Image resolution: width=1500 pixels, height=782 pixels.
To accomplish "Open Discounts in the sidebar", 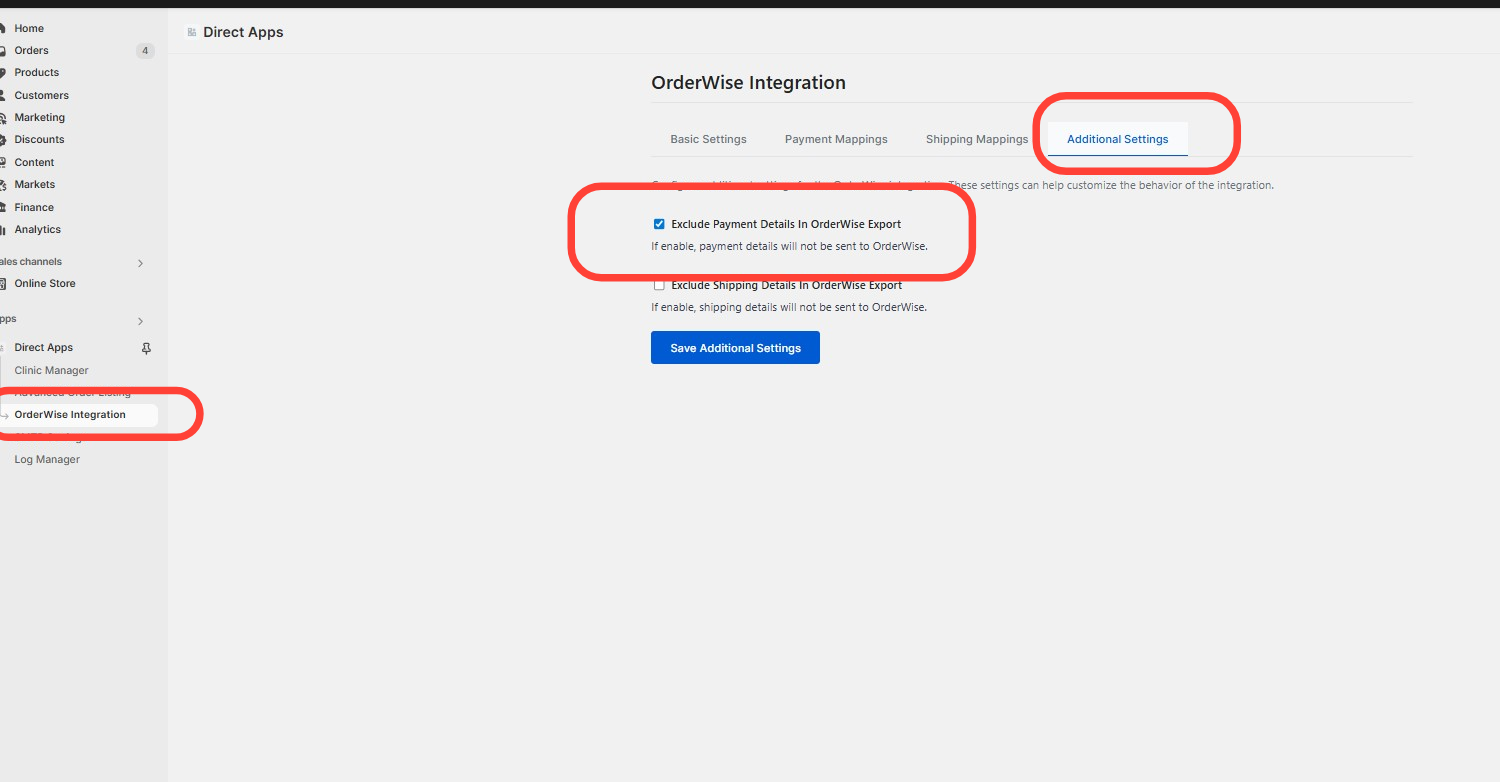I will click(x=39, y=139).
